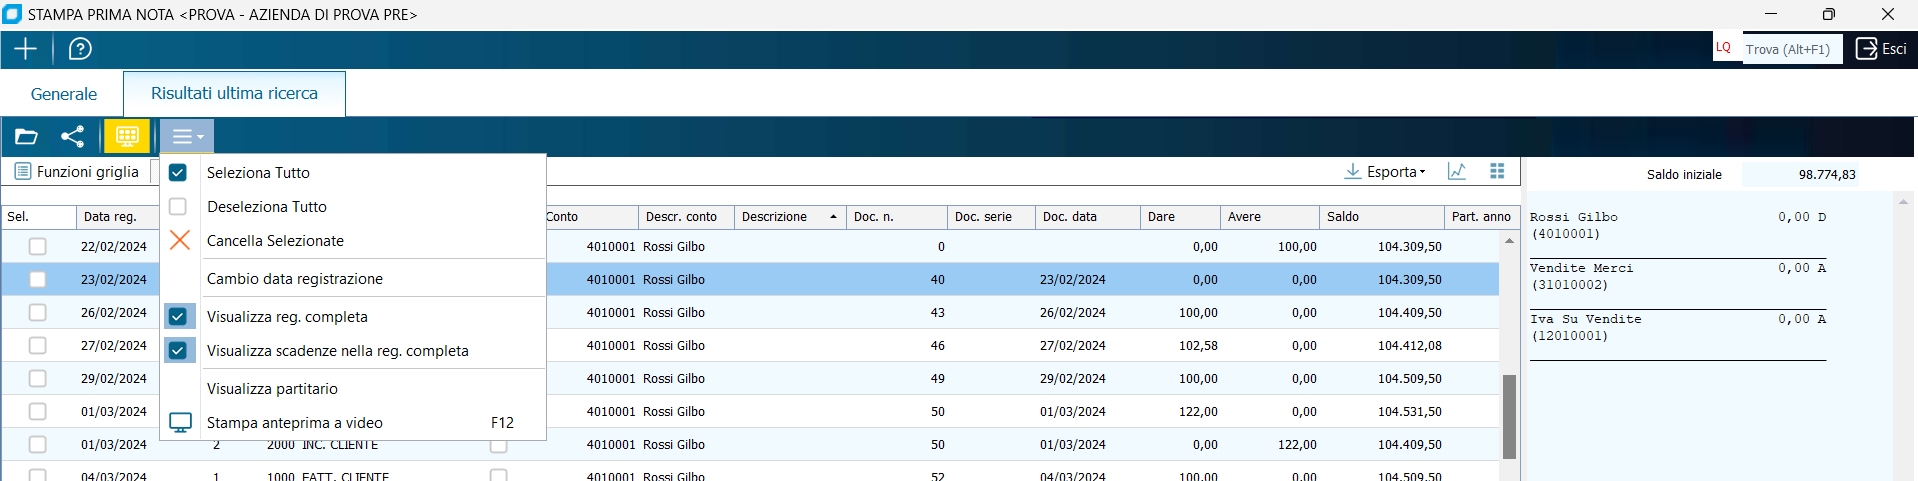Tick the selection checkbox for 23/02/2024 row
This screenshot has height=481, width=1918.
[37, 279]
